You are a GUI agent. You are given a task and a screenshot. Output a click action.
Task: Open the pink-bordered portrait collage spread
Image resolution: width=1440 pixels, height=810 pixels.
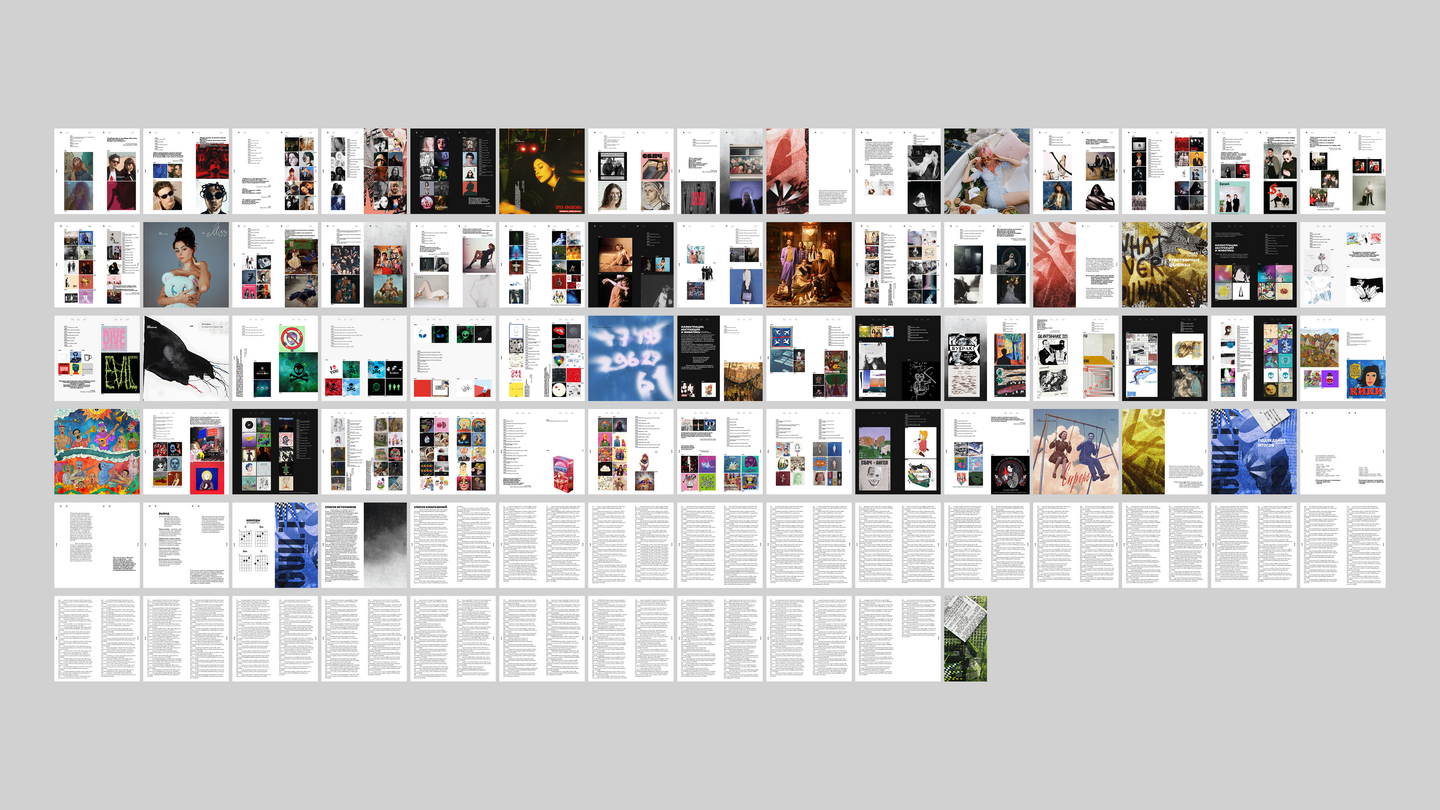(x=364, y=170)
